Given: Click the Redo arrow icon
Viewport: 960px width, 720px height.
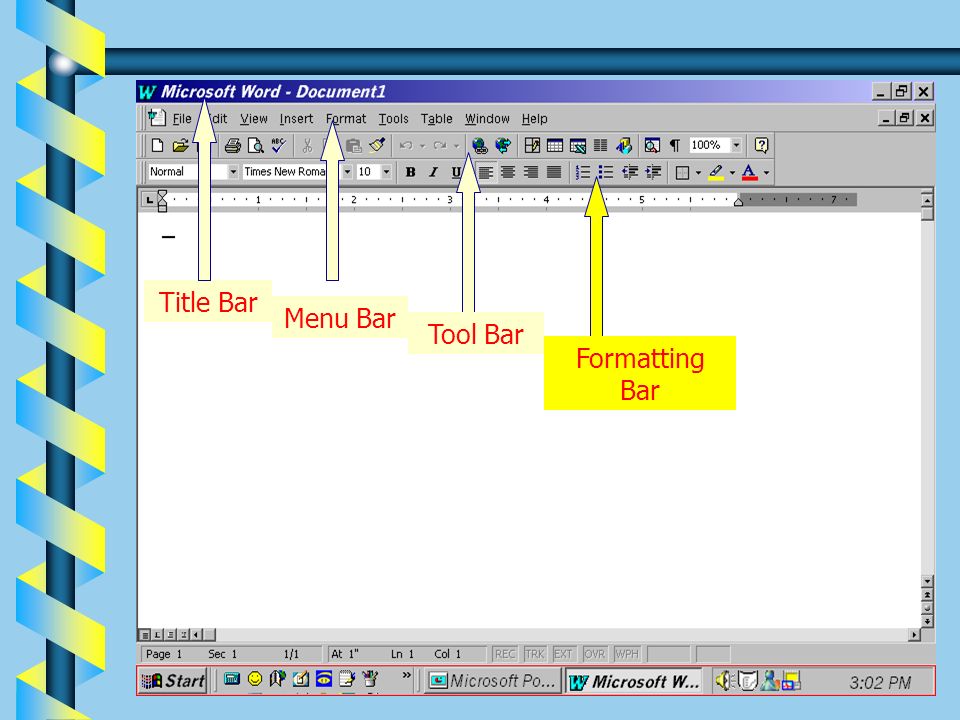Looking at the screenshot, I should [x=440, y=145].
